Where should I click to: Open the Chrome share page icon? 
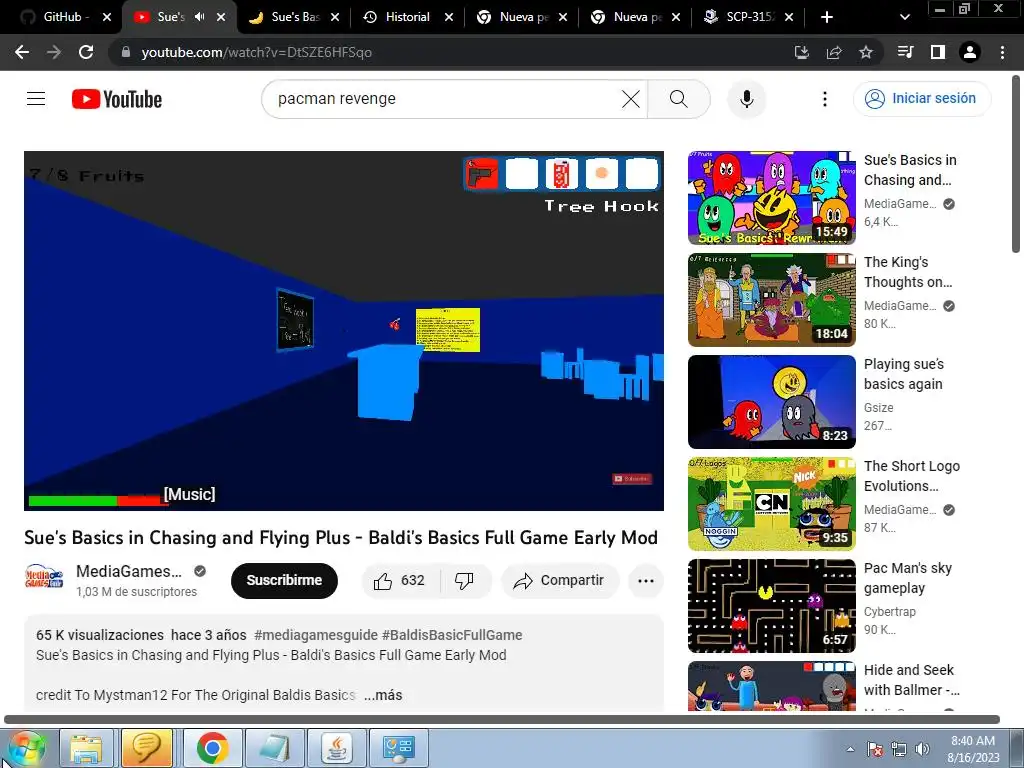(x=834, y=52)
